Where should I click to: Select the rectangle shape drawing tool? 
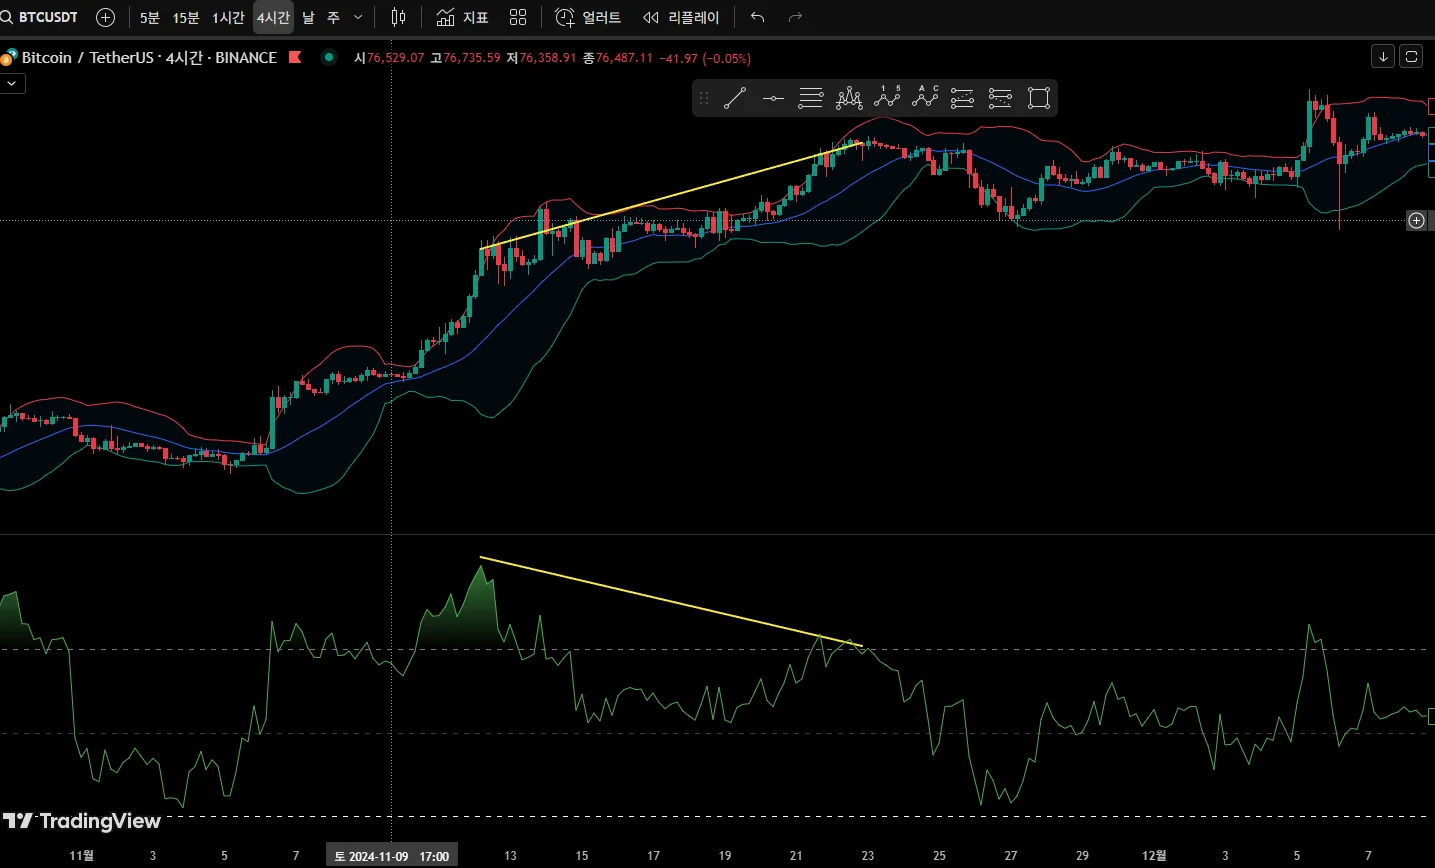1039,98
